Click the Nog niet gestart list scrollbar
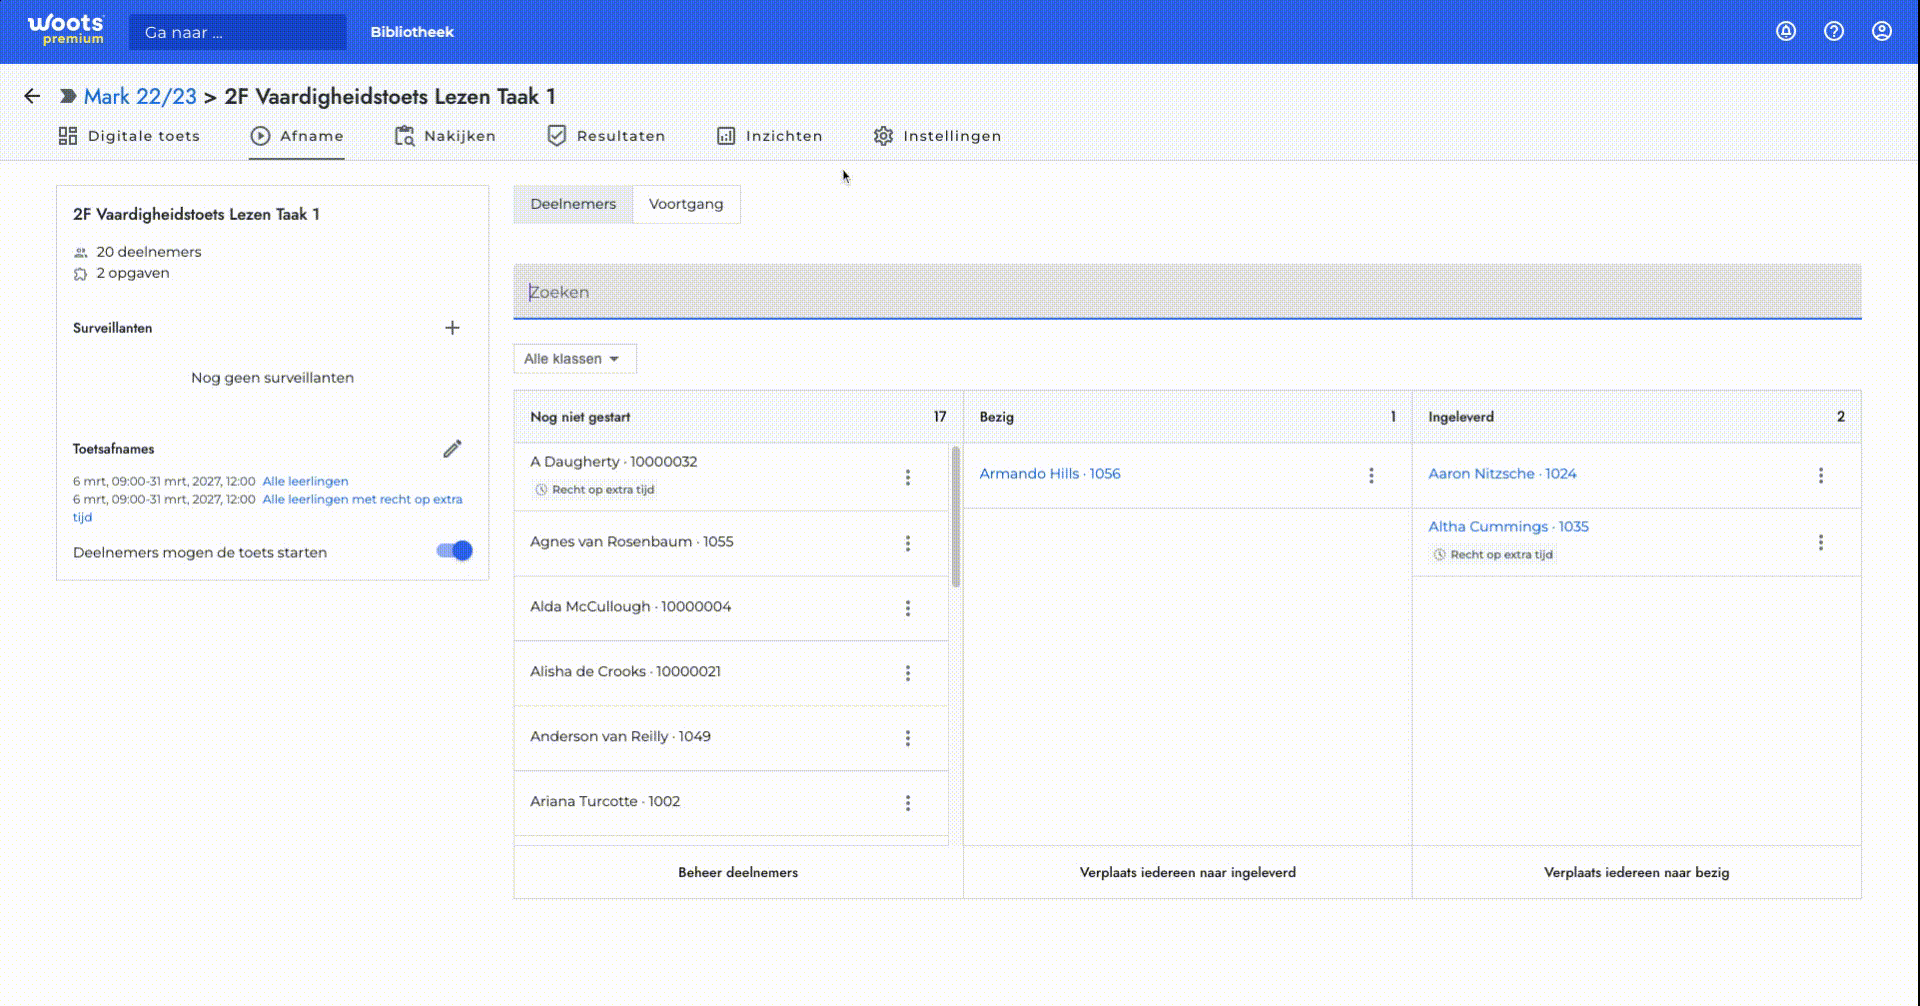 tap(956, 517)
